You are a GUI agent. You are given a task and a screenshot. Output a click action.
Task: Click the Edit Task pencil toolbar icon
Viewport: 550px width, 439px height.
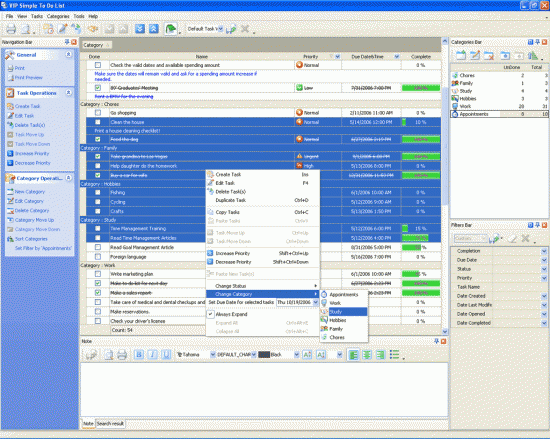point(62,29)
